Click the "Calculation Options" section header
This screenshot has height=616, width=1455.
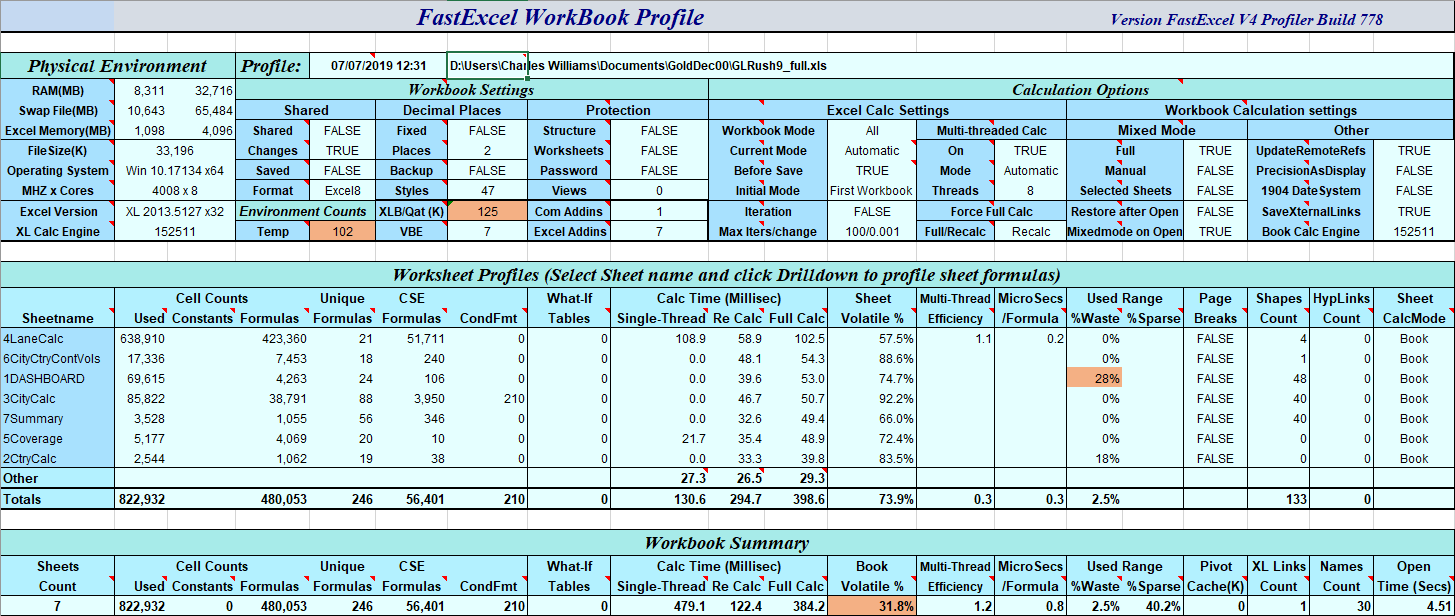click(1081, 90)
